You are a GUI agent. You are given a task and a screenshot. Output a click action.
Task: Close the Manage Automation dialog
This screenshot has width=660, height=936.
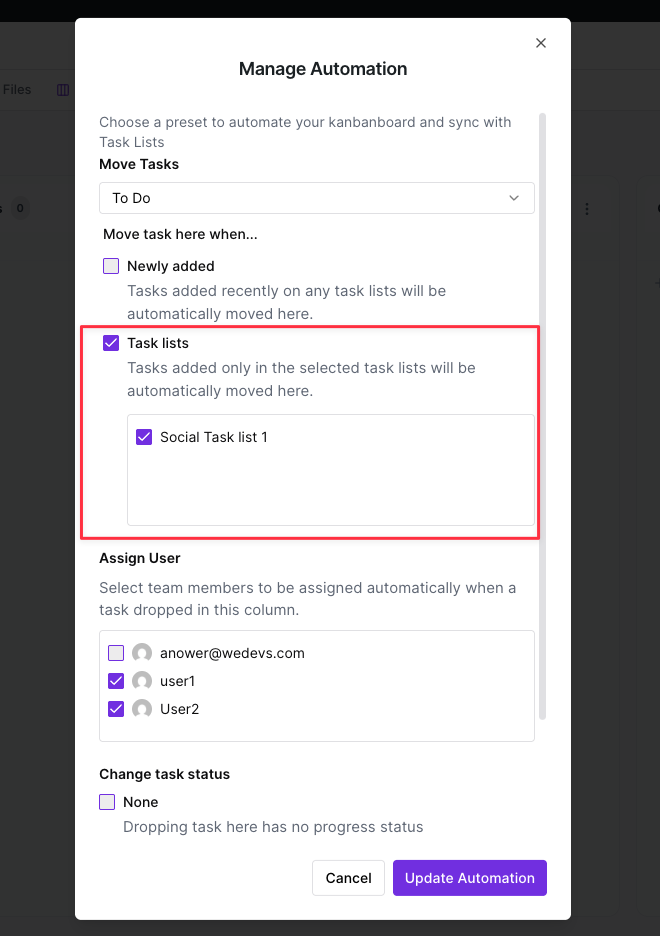coord(541,43)
